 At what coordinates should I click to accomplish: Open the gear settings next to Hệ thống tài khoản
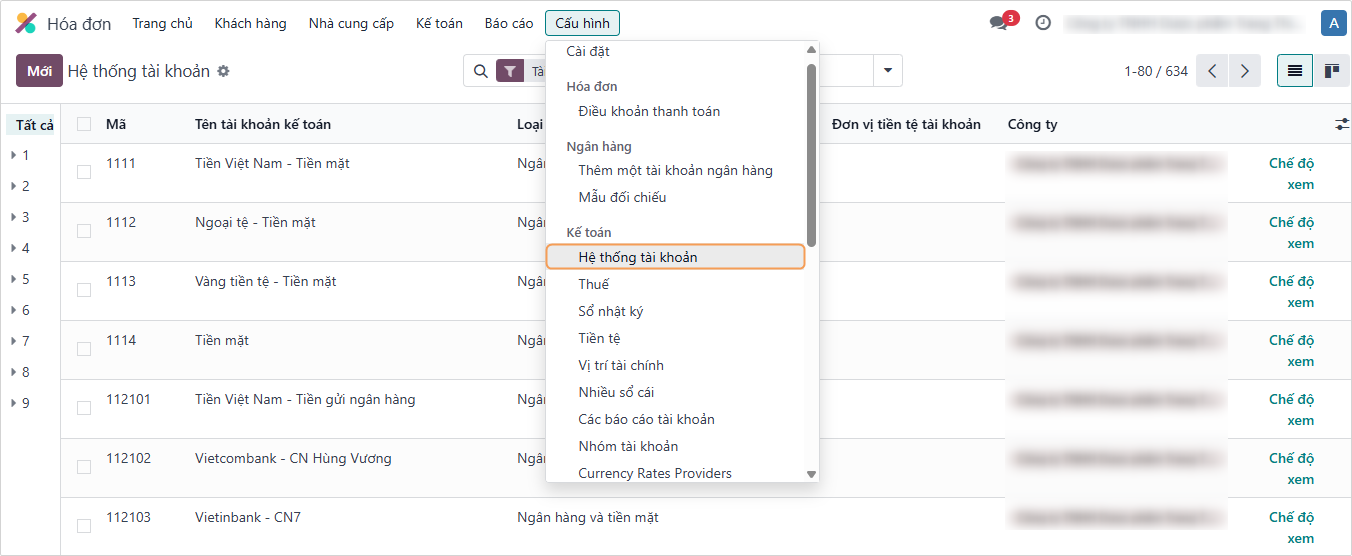(224, 71)
